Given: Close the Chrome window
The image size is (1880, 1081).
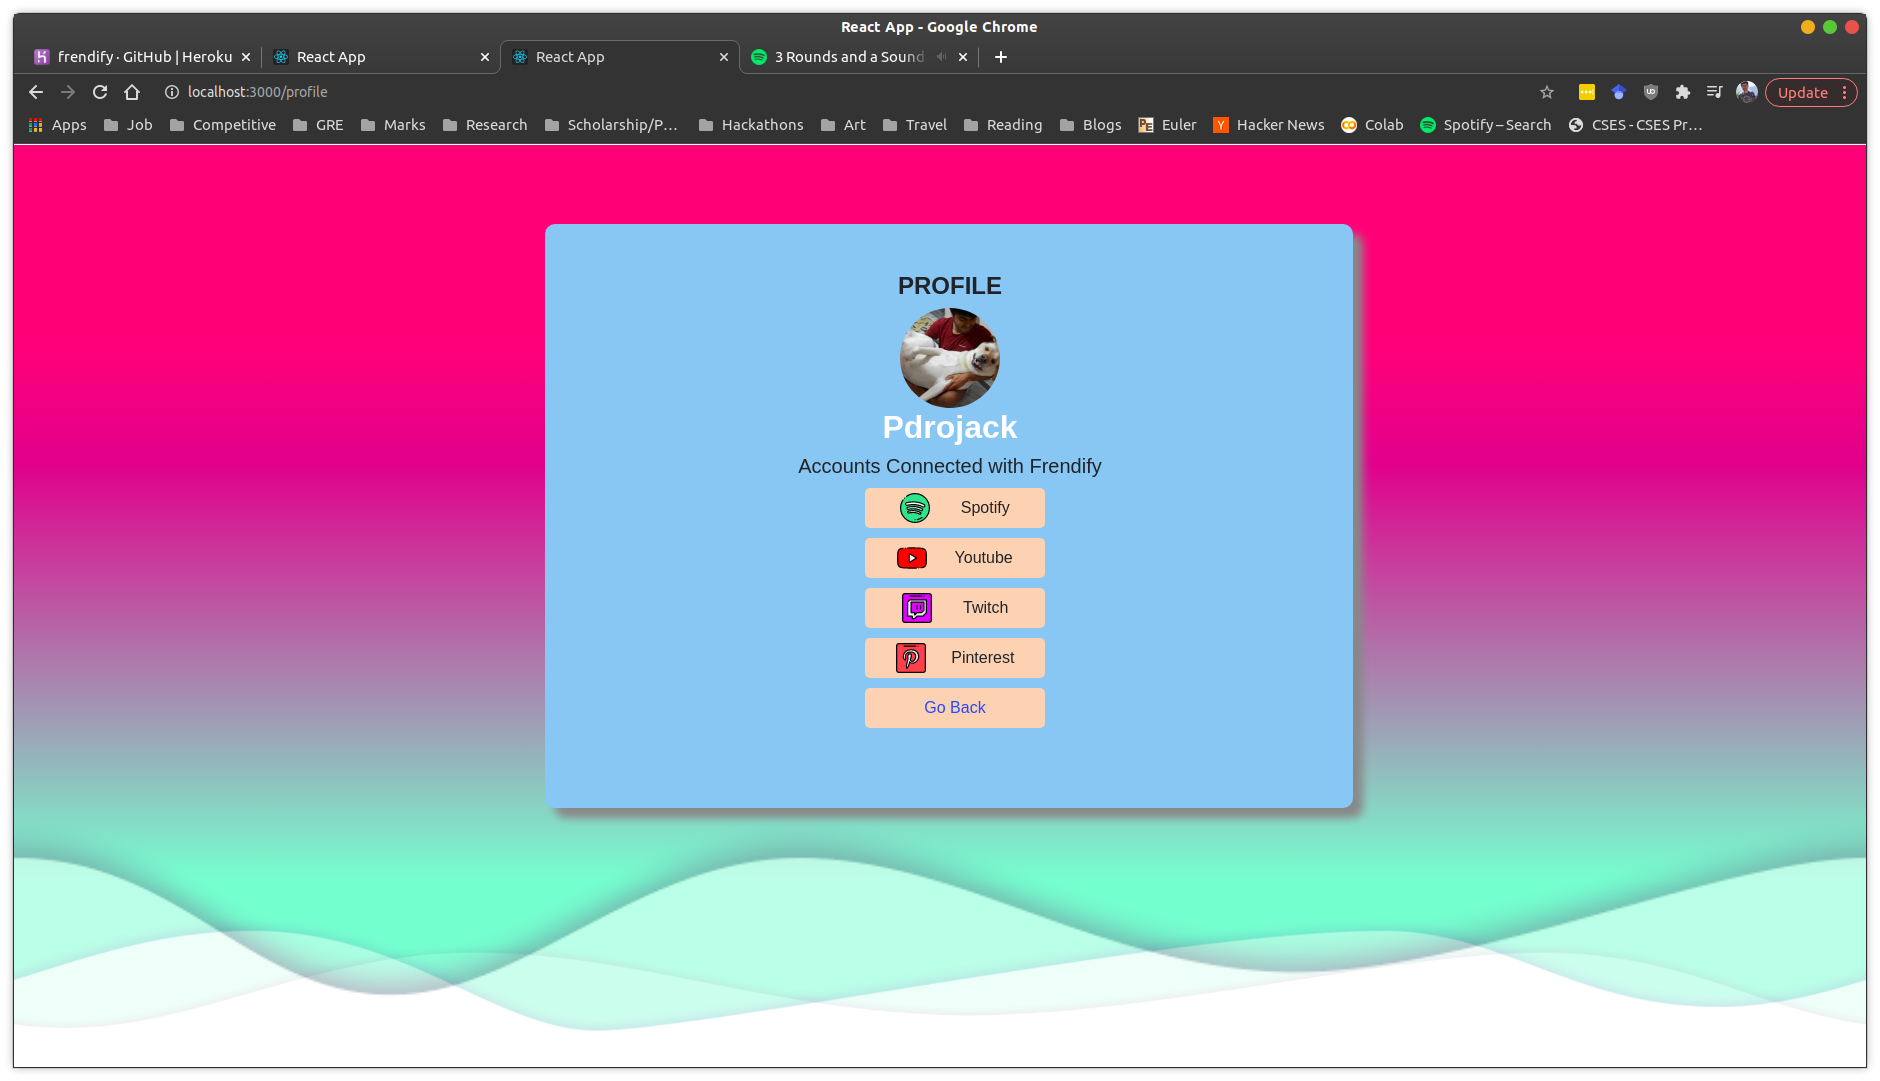Looking at the screenshot, I should [1852, 27].
